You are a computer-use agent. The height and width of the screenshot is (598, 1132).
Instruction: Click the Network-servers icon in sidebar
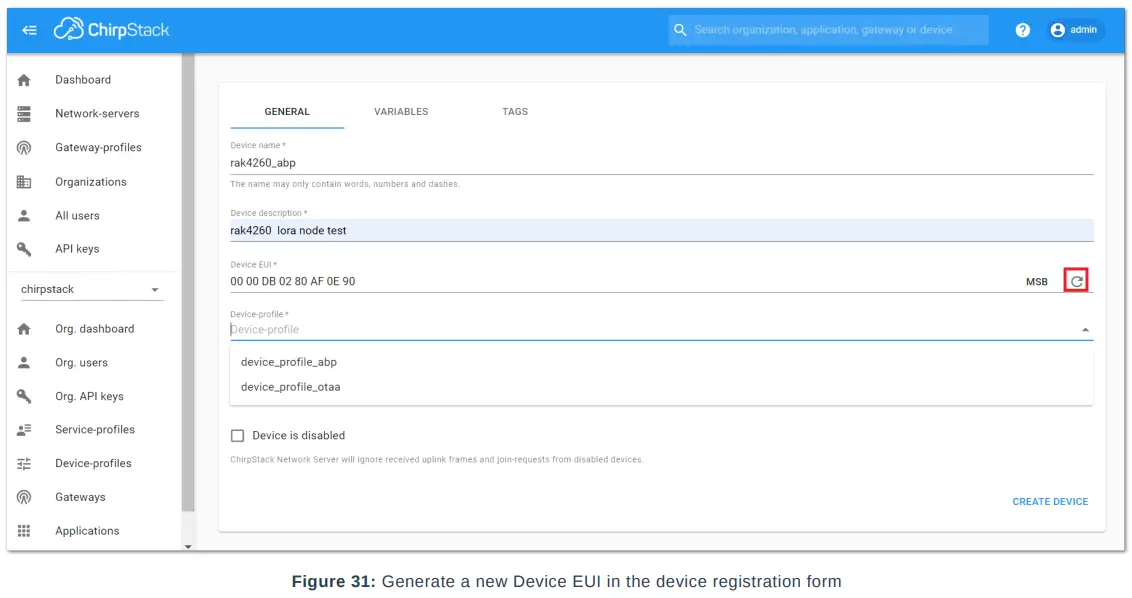pyautogui.click(x=24, y=114)
